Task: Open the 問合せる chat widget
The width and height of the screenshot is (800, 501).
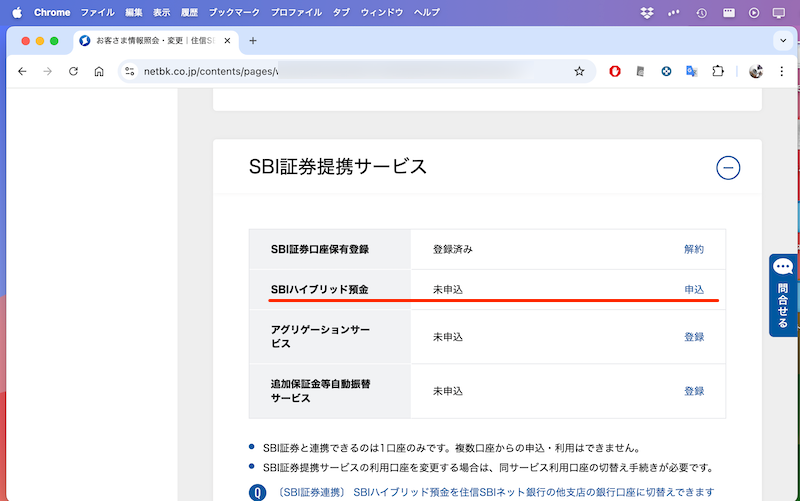Action: pos(783,294)
